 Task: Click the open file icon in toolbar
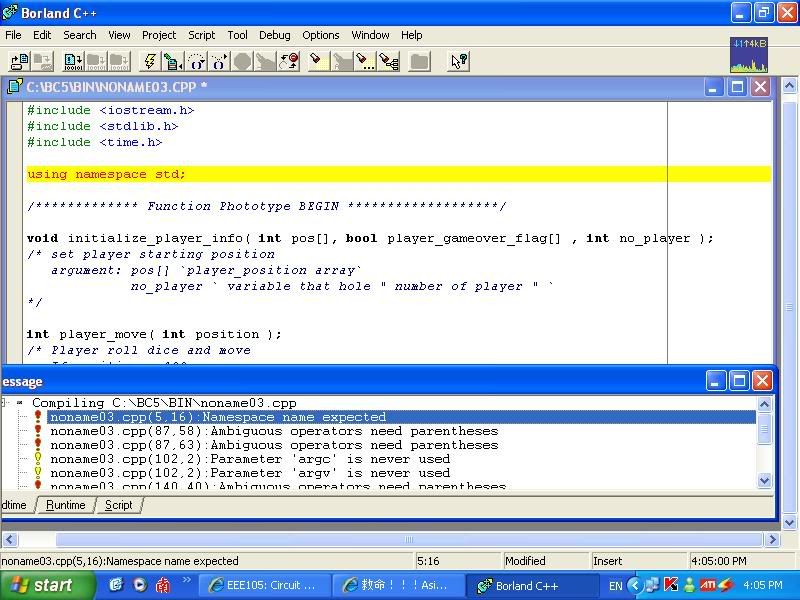19,62
